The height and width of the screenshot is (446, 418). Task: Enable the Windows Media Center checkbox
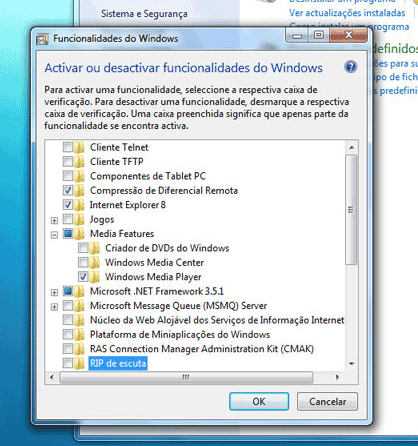83,262
